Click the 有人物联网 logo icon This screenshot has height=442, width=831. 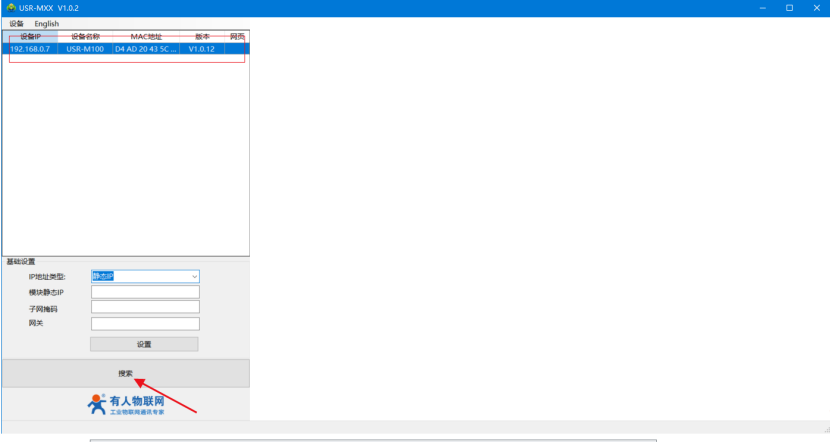[x=97, y=404]
